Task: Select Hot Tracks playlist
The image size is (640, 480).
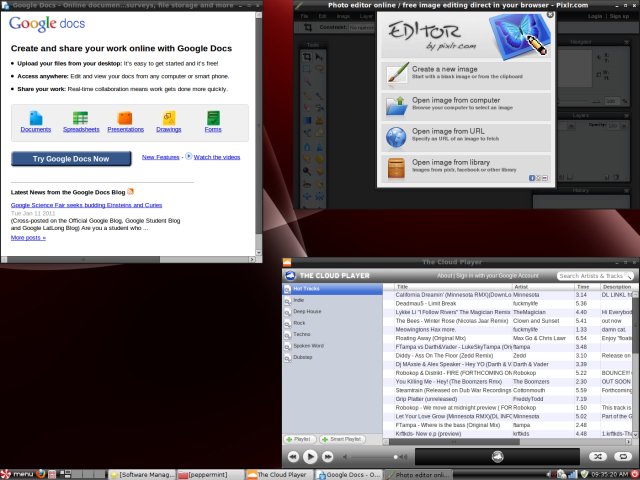Action: coord(332,289)
